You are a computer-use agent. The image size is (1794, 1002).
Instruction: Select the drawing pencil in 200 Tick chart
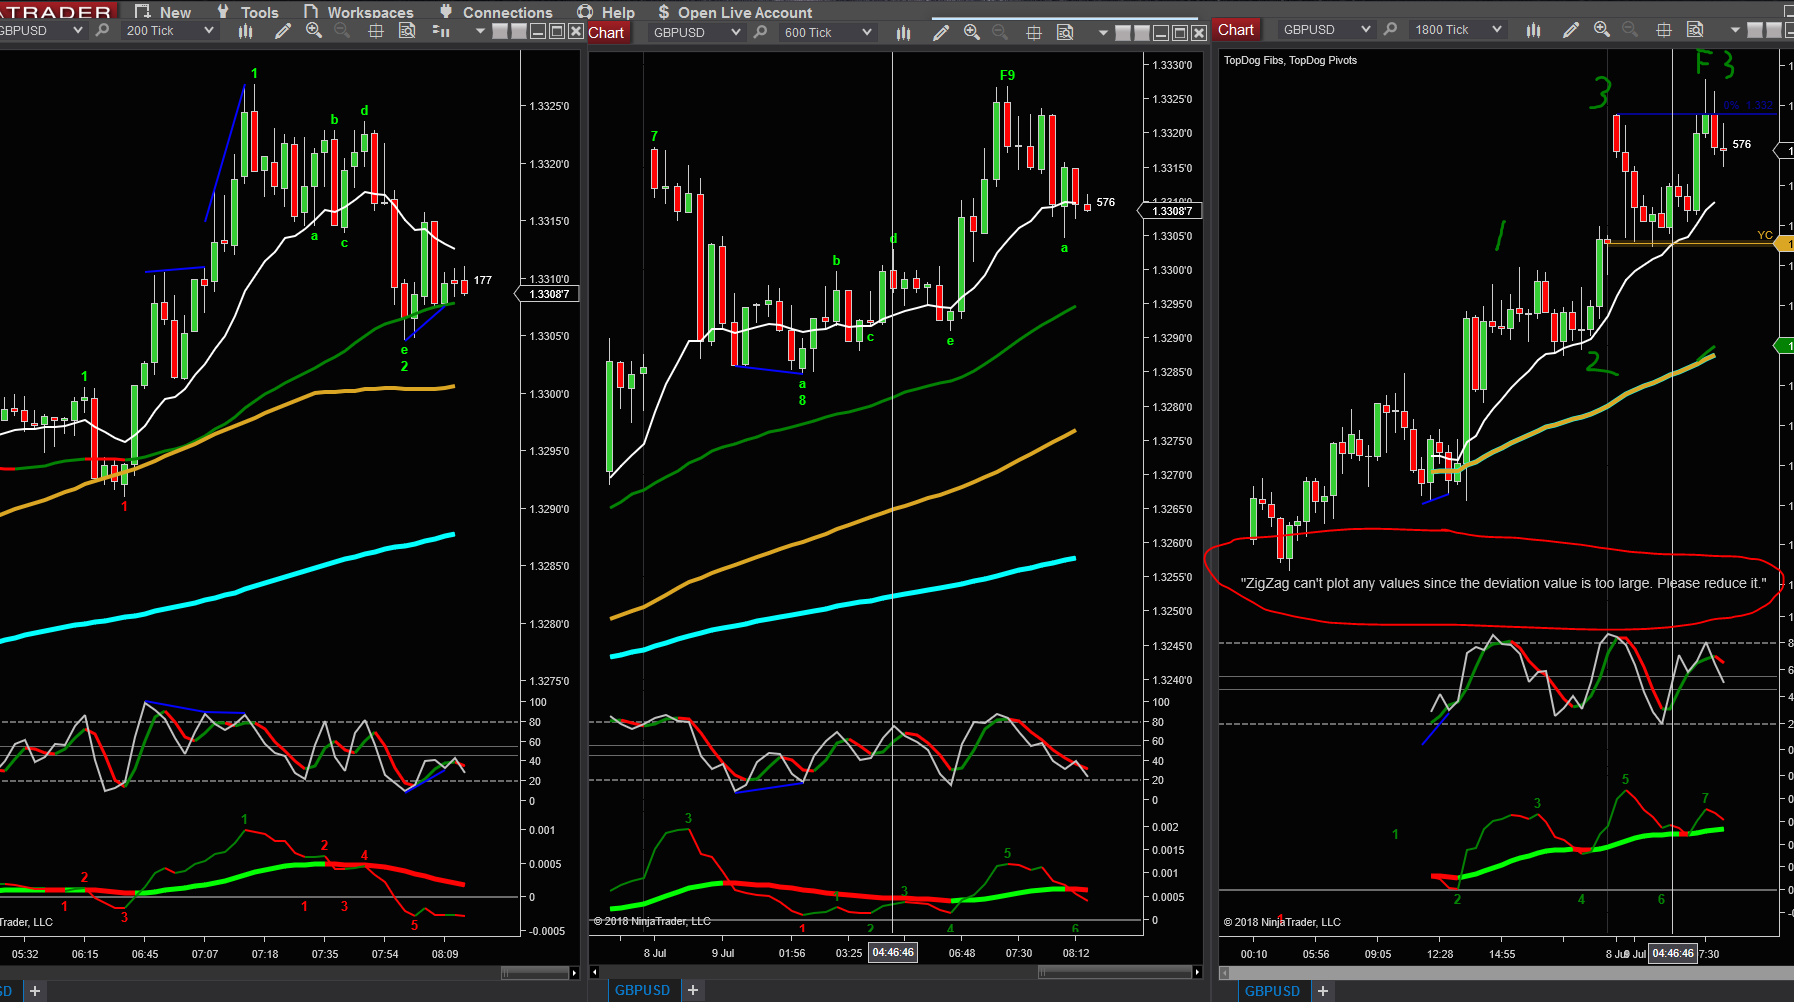[283, 31]
